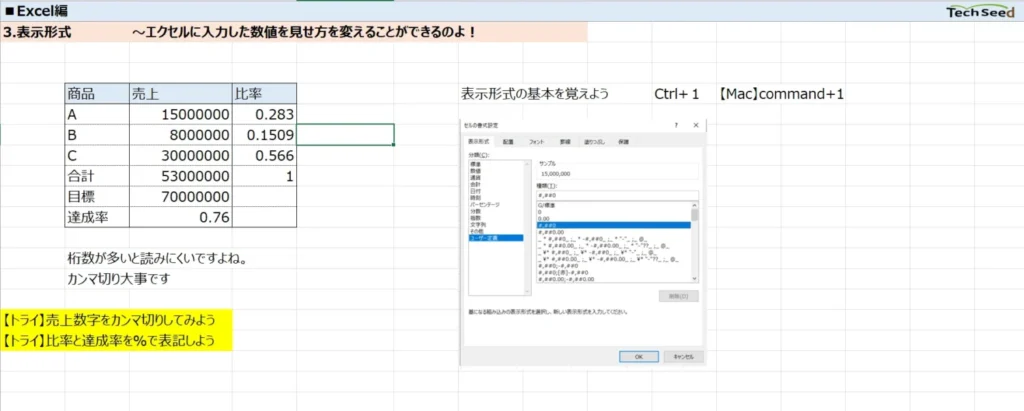This screenshot has width=1024, height=411.
Task: Click the キャンセル button
Action: coord(683,357)
